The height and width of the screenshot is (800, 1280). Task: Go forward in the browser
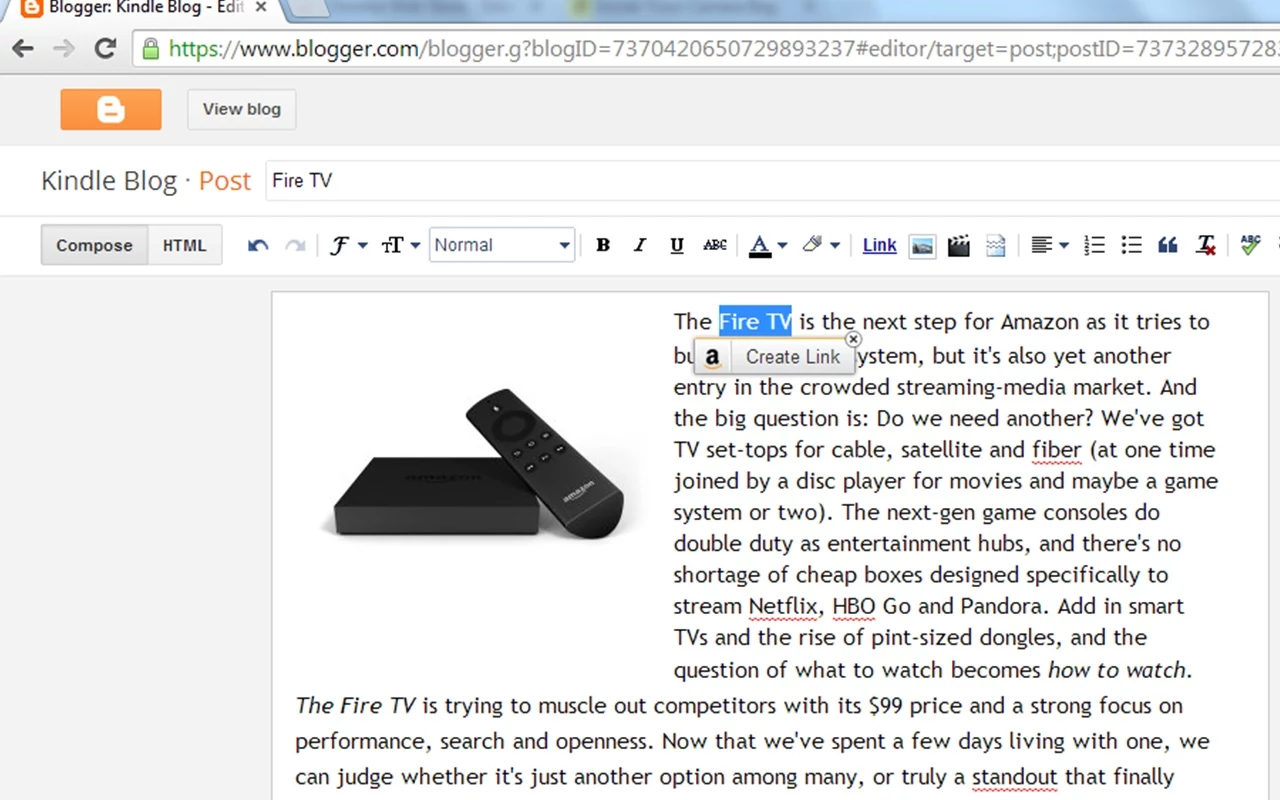pos(63,48)
